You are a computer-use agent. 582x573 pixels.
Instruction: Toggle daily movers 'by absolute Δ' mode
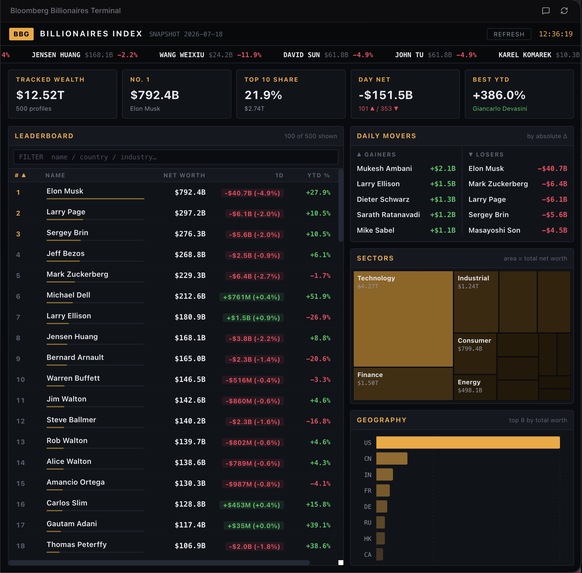[x=547, y=136]
